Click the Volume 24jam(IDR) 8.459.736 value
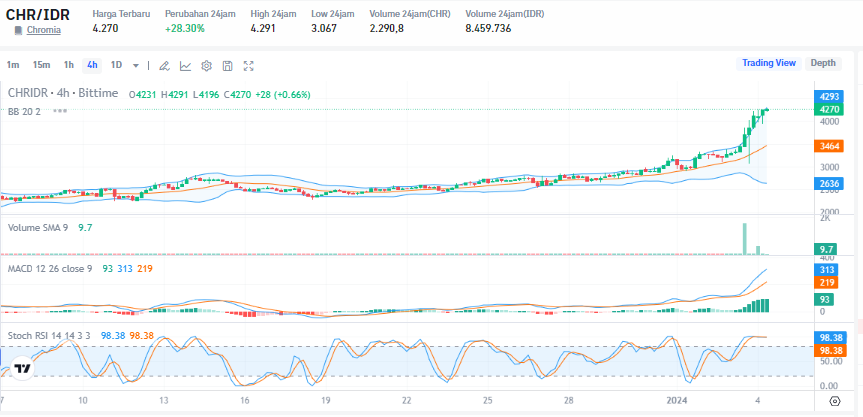This screenshot has height=417, width=863. pos(488,29)
